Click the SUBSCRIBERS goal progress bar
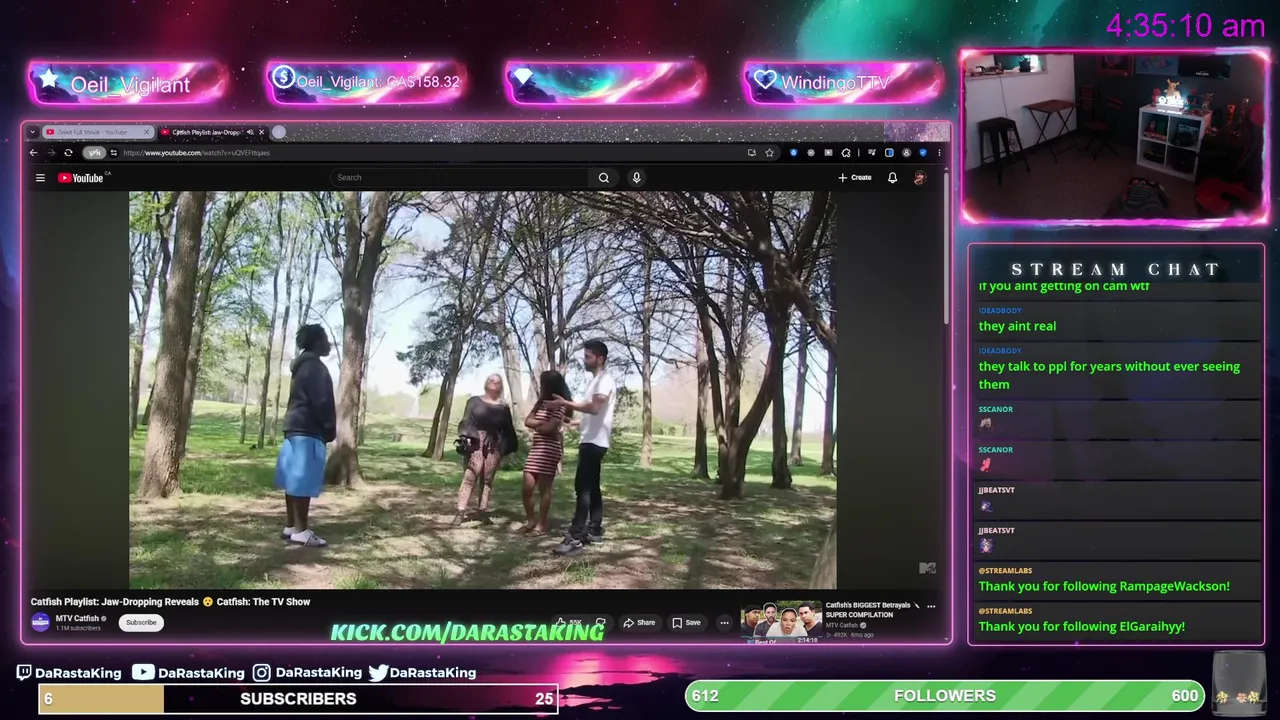This screenshot has height=720, width=1280. (x=298, y=699)
